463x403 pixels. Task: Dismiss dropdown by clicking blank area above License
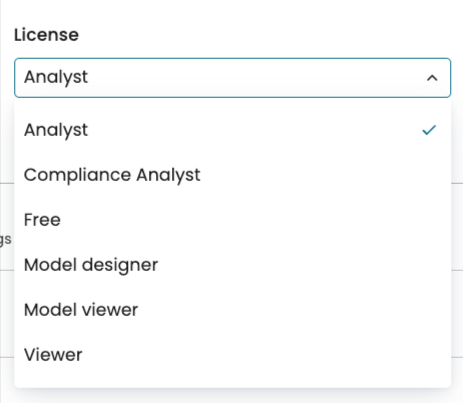(233, 12)
